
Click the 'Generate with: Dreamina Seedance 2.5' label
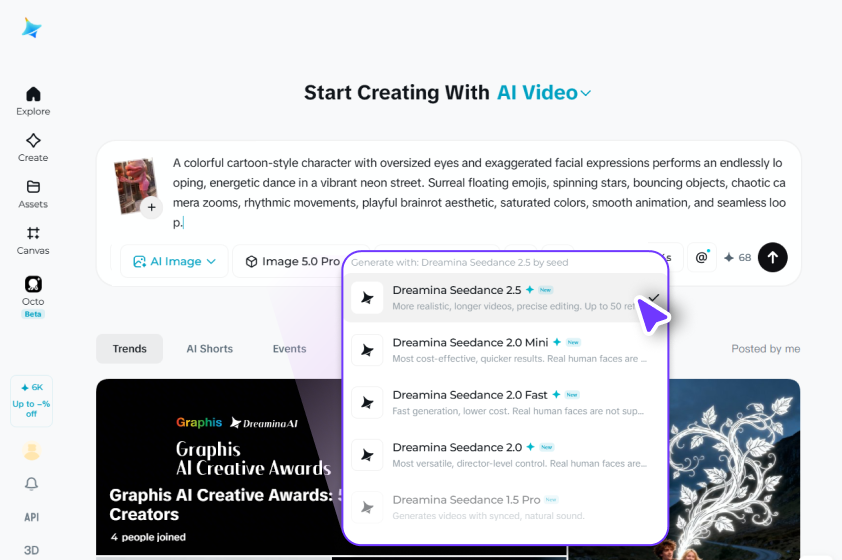[x=460, y=263]
